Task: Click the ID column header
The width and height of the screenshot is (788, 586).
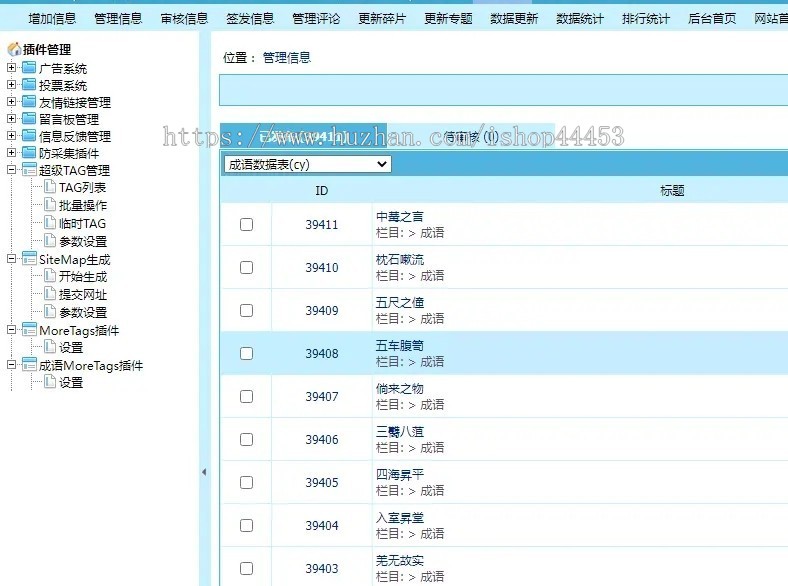Action: click(322, 190)
